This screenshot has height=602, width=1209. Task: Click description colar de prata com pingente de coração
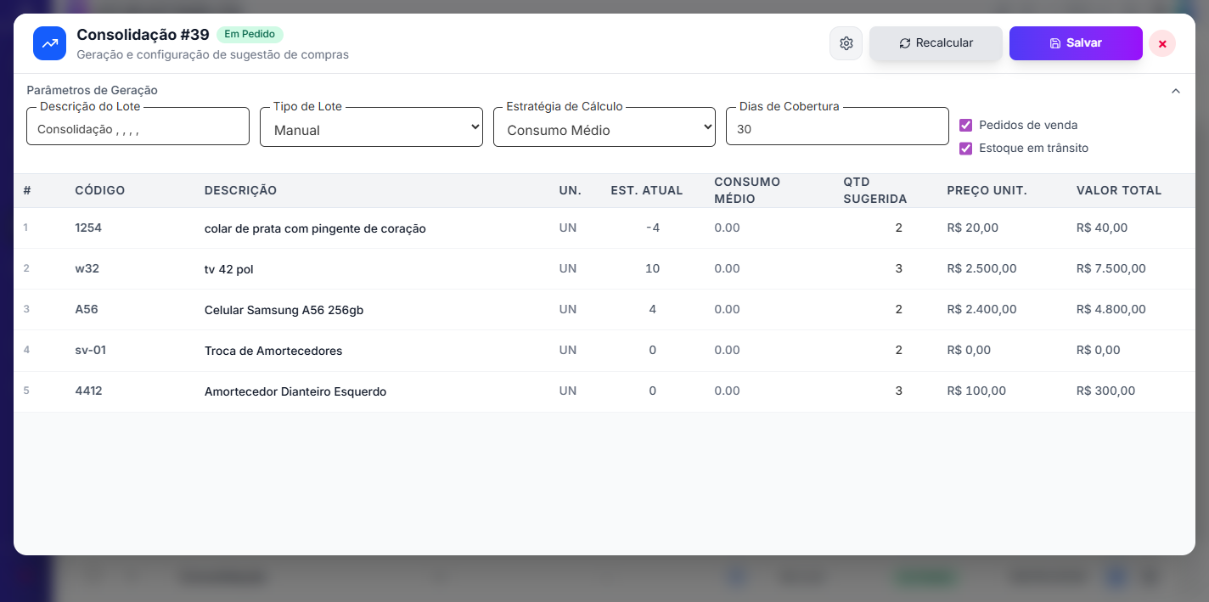tap(315, 228)
